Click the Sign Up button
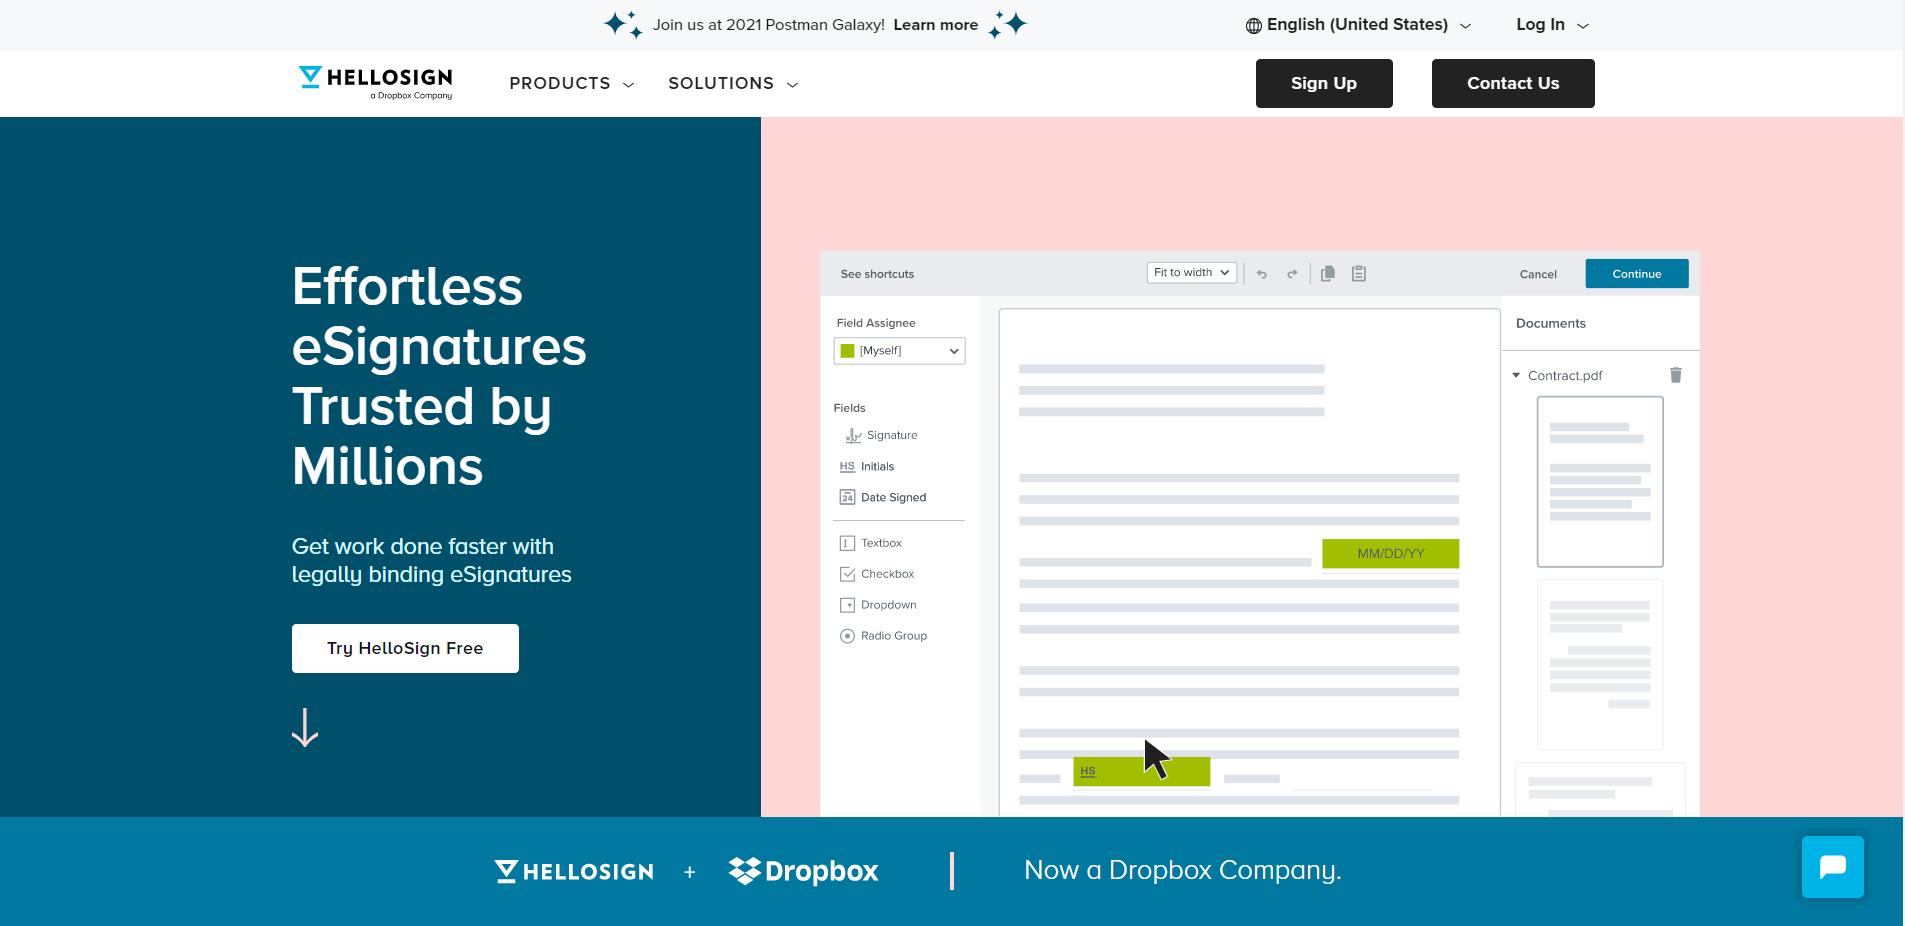This screenshot has height=926, width=1905. click(x=1324, y=83)
